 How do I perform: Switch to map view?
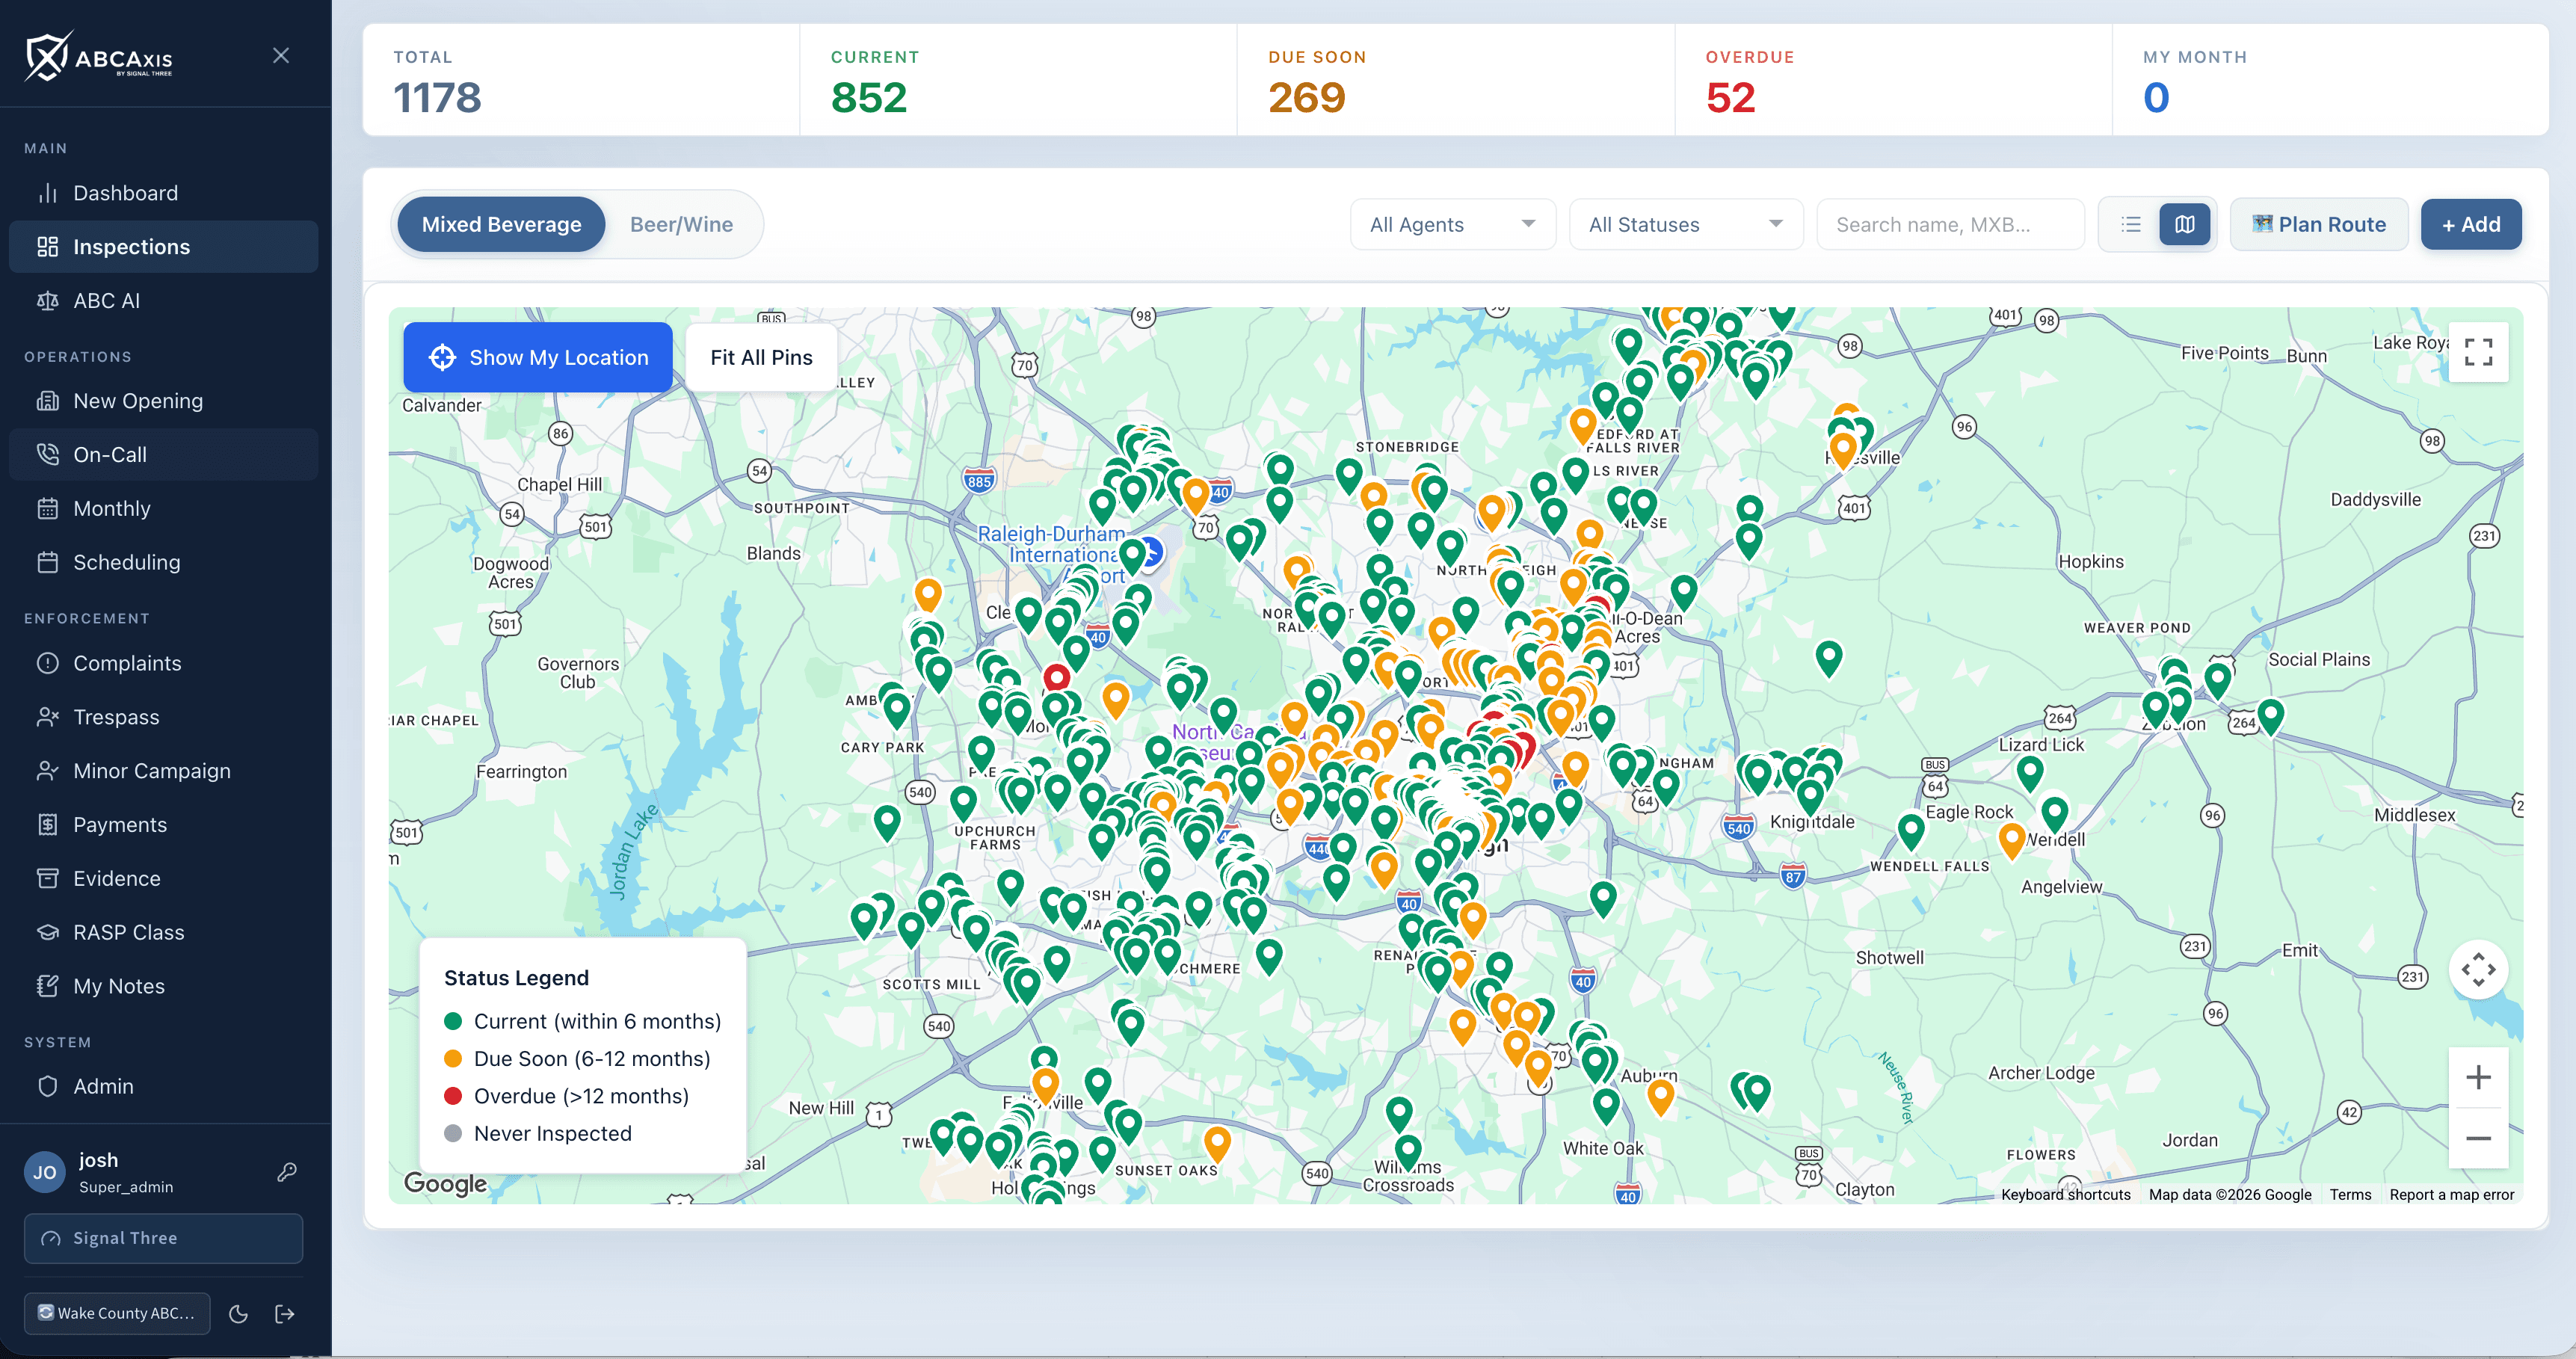point(2185,224)
